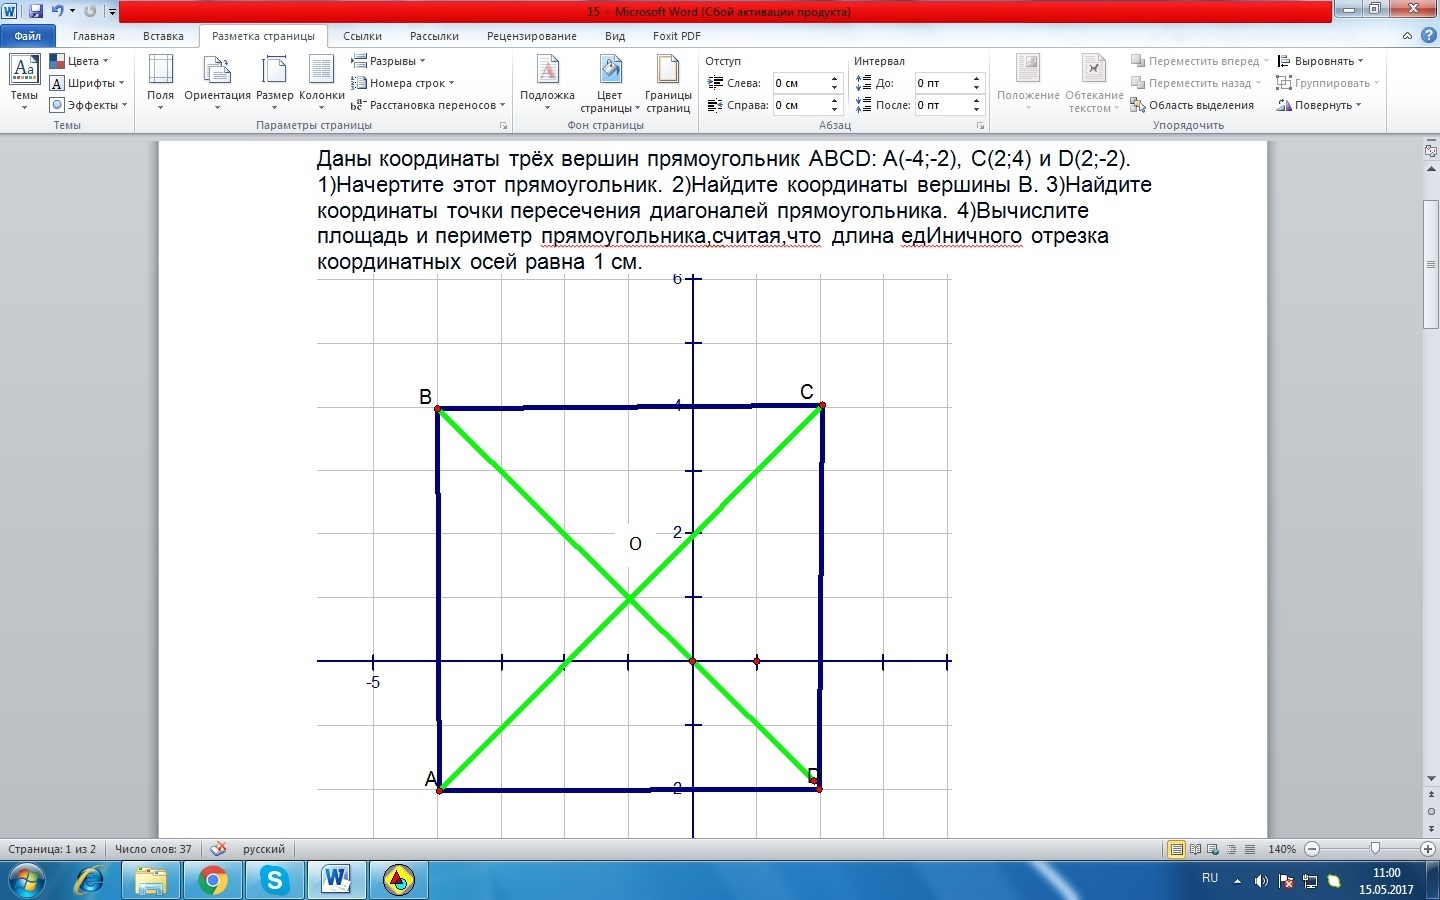Click the spelling check status icon
This screenshot has width=1440, height=900.
pyautogui.click(x=218, y=849)
